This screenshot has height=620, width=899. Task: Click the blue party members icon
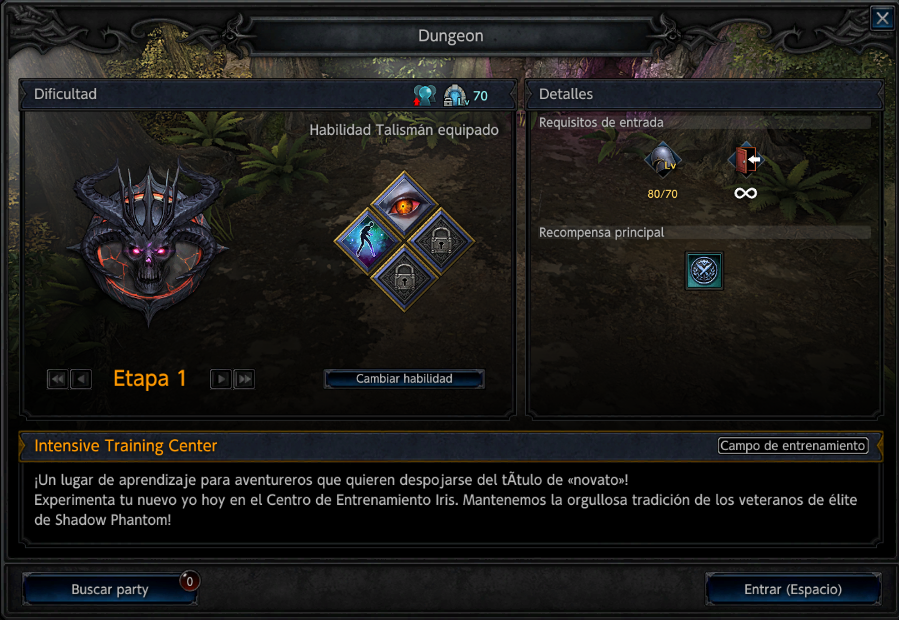coord(424,95)
